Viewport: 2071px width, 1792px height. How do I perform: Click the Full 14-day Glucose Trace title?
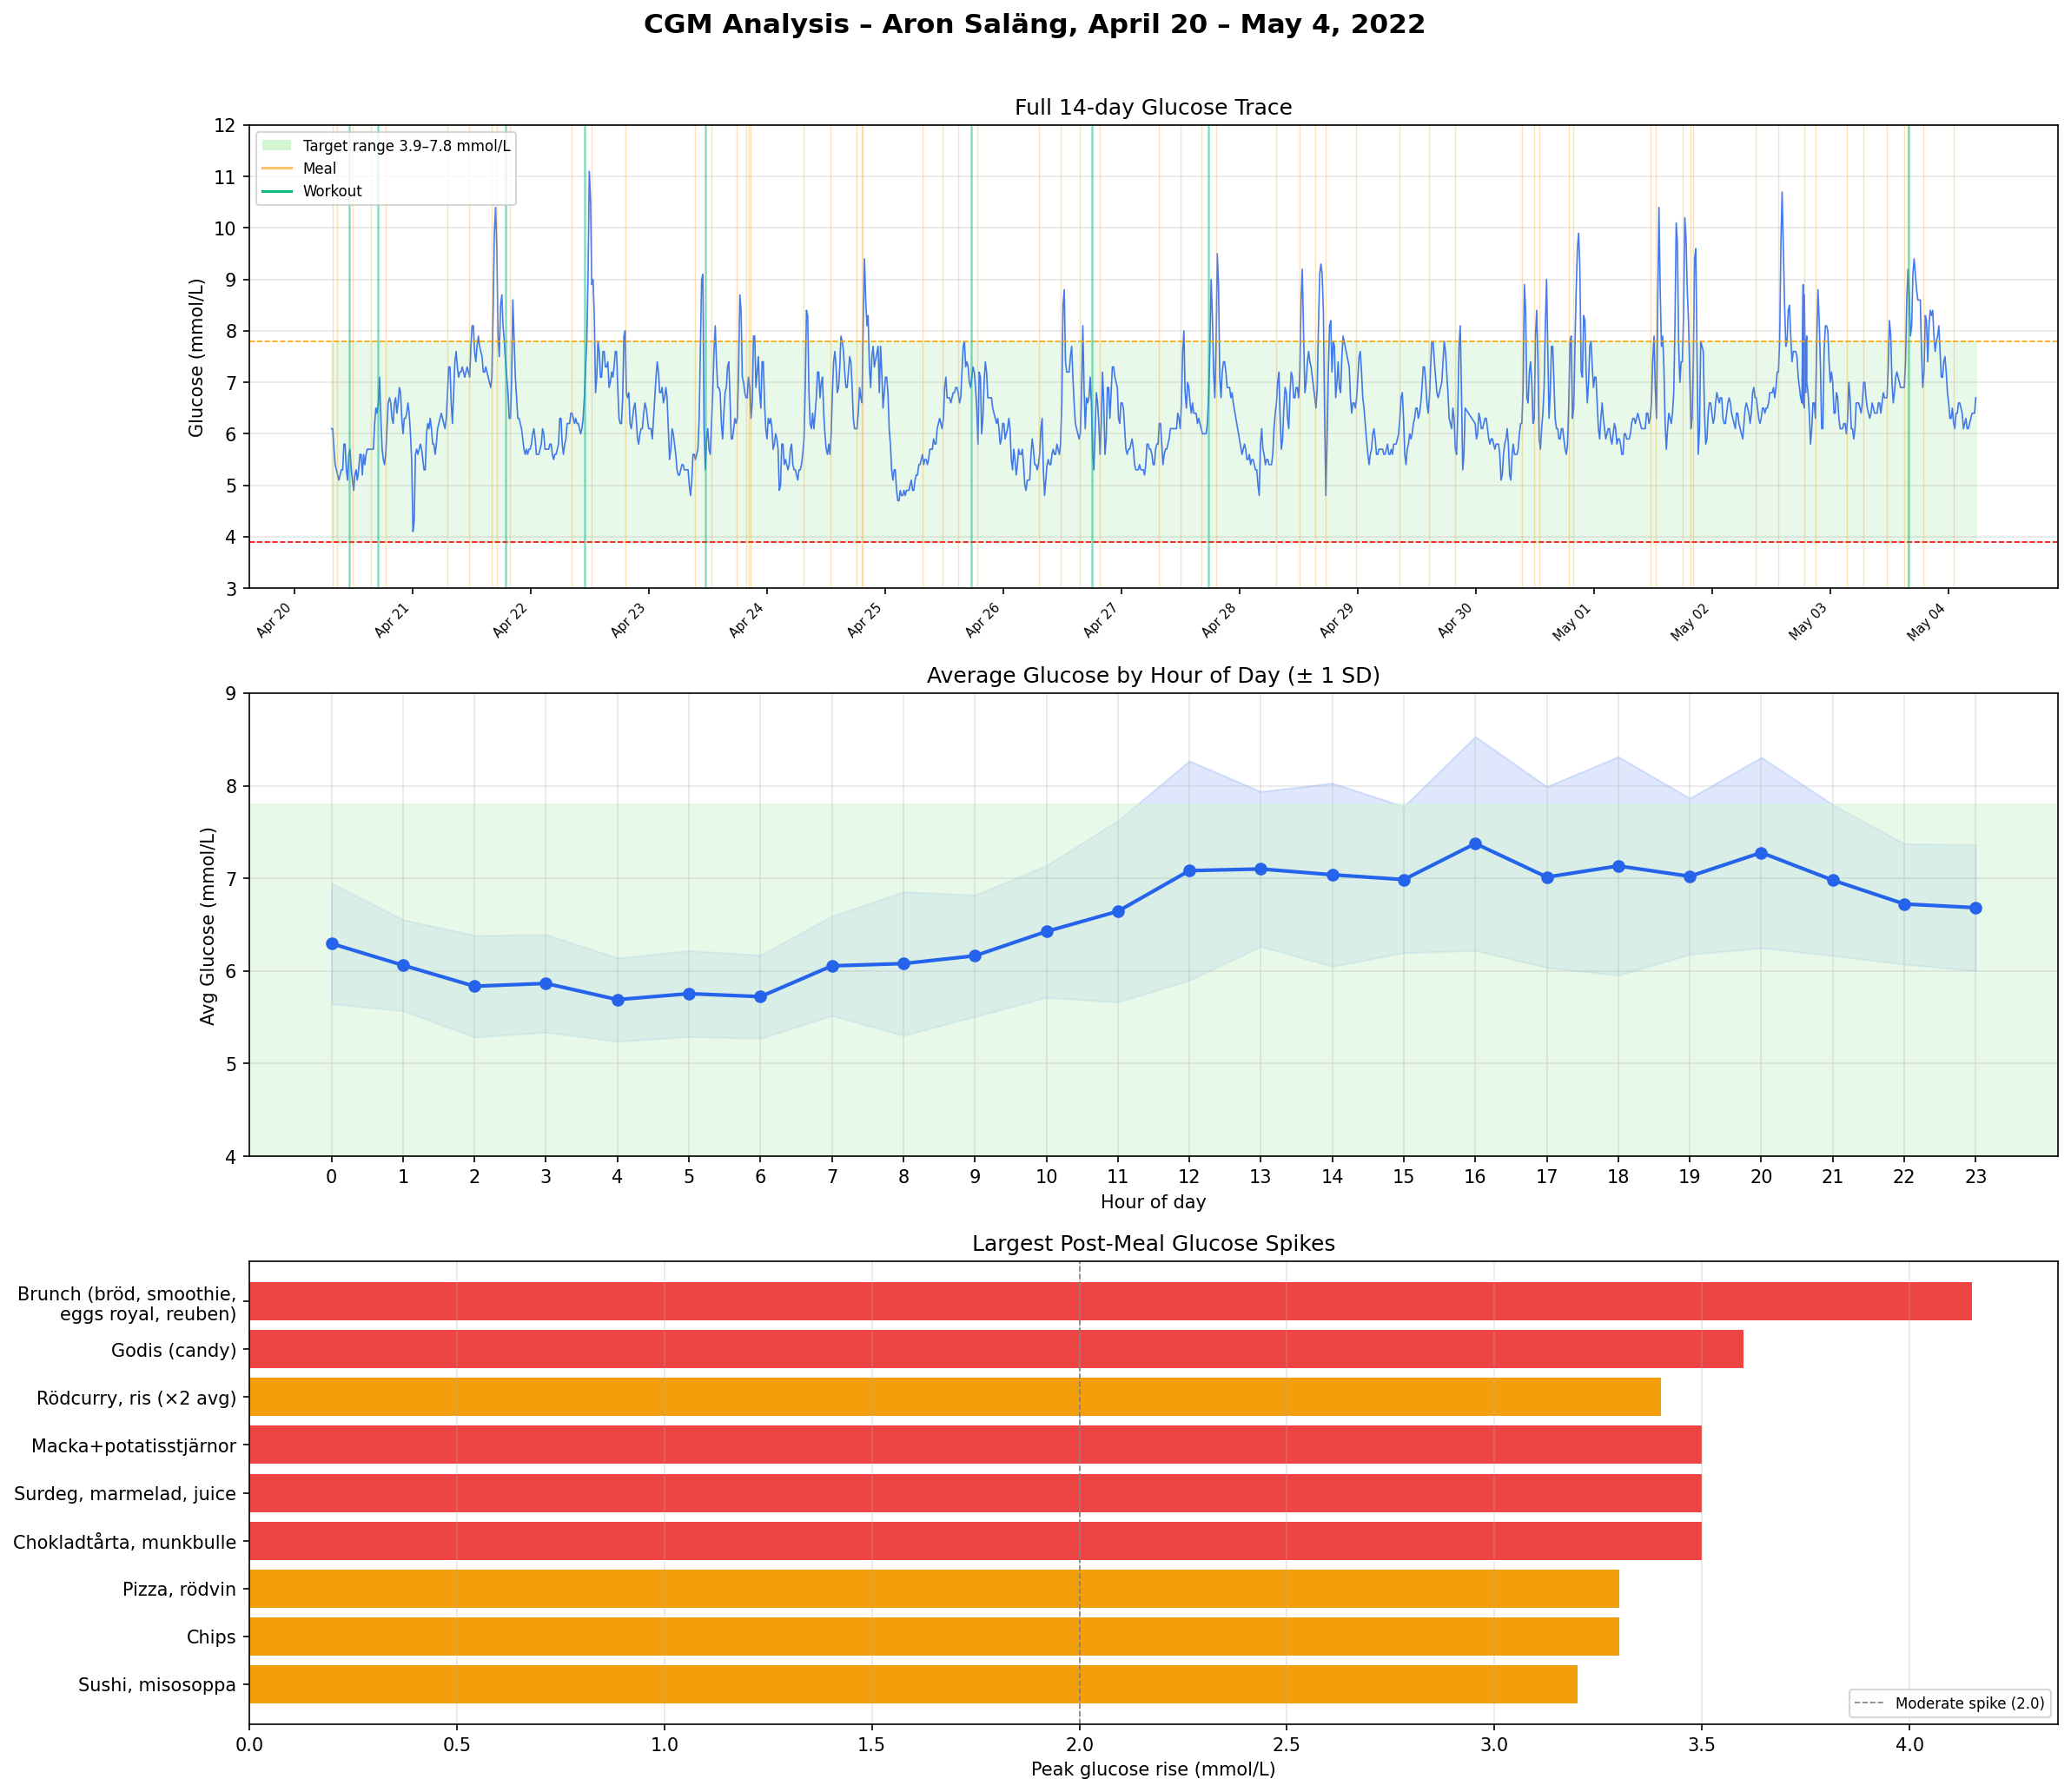(x=1152, y=107)
